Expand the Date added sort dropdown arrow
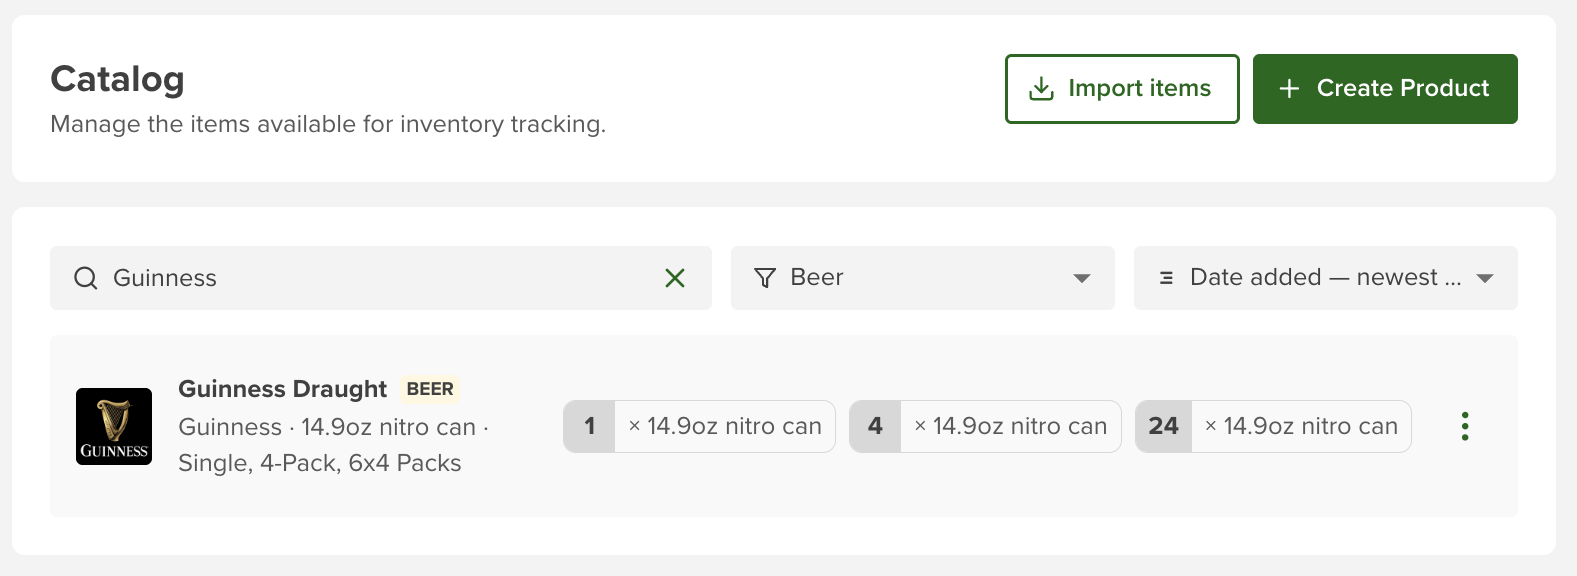Viewport: 1577px width, 576px height. tap(1485, 278)
